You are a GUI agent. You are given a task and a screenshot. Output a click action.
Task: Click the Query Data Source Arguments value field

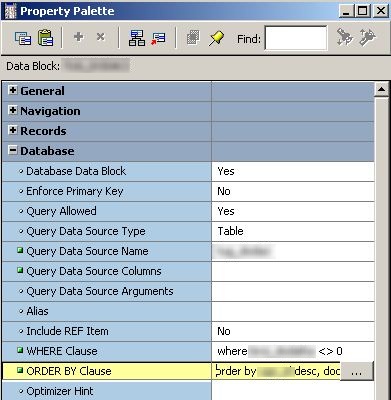[x=293, y=291]
